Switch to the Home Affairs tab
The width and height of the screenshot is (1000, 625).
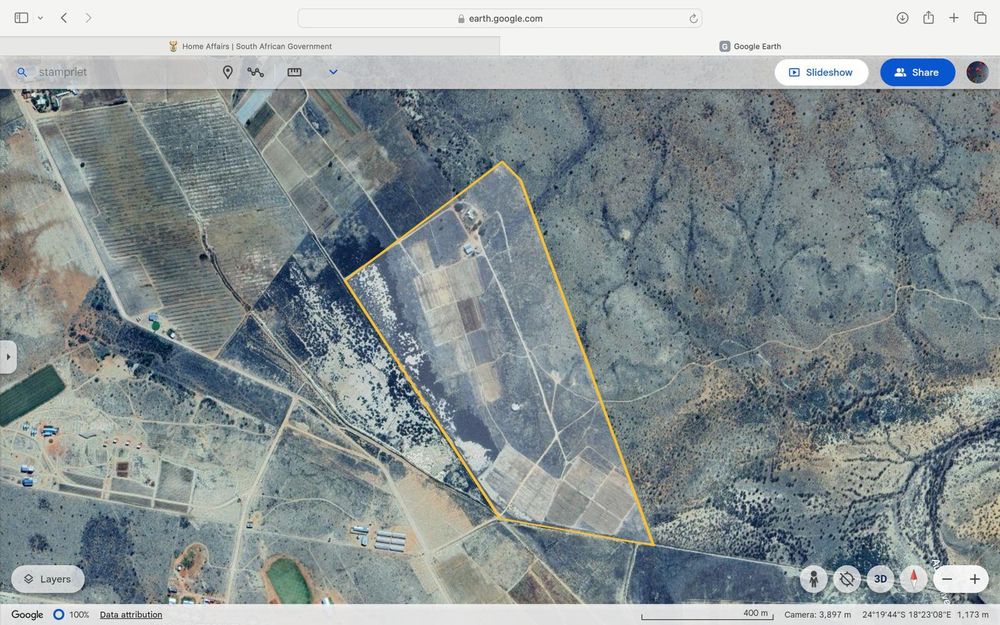(x=250, y=46)
